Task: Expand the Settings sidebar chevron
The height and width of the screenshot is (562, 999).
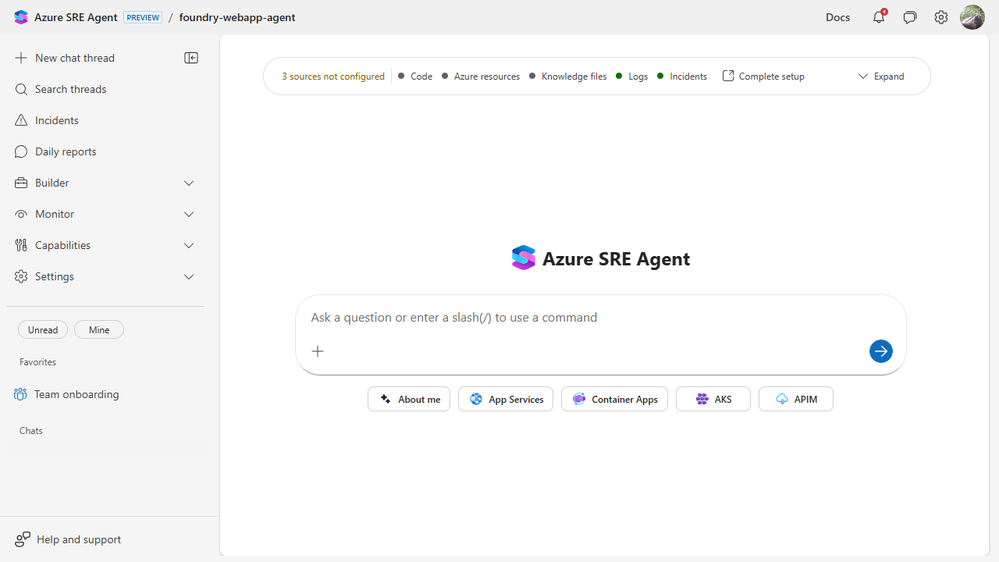Action: (x=189, y=277)
